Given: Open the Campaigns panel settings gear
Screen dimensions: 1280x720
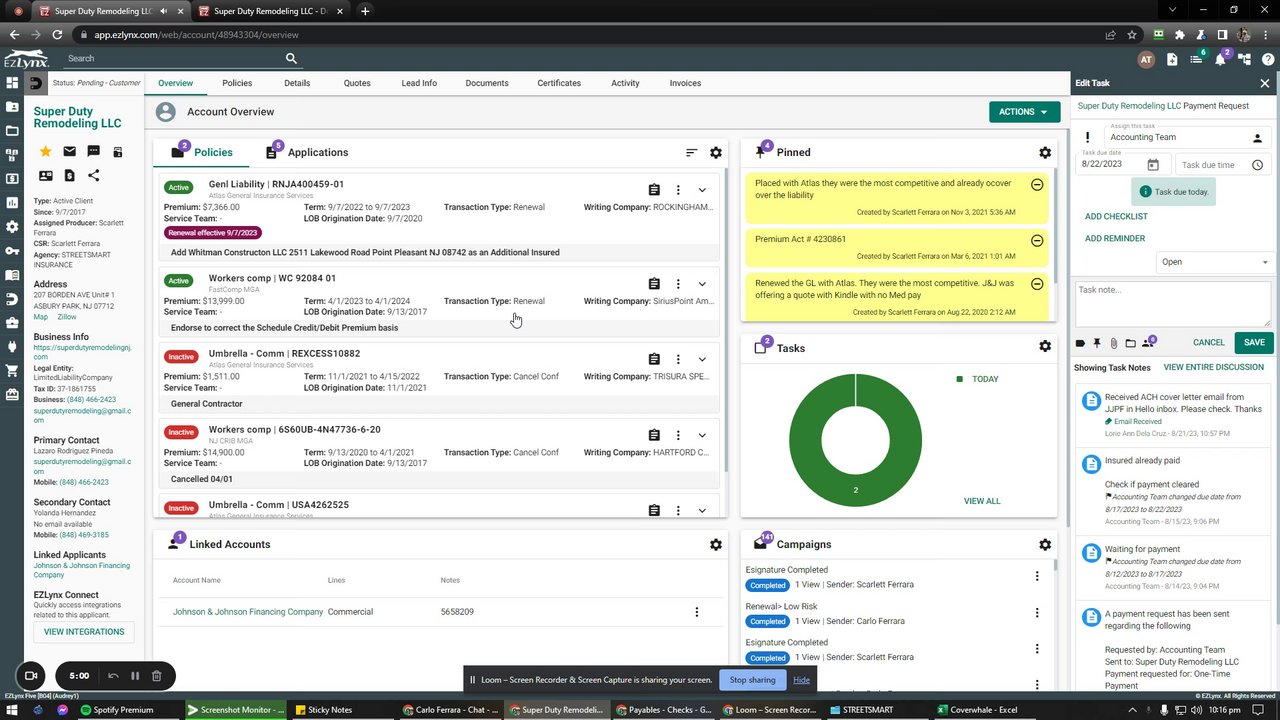Looking at the screenshot, I should (1045, 545).
